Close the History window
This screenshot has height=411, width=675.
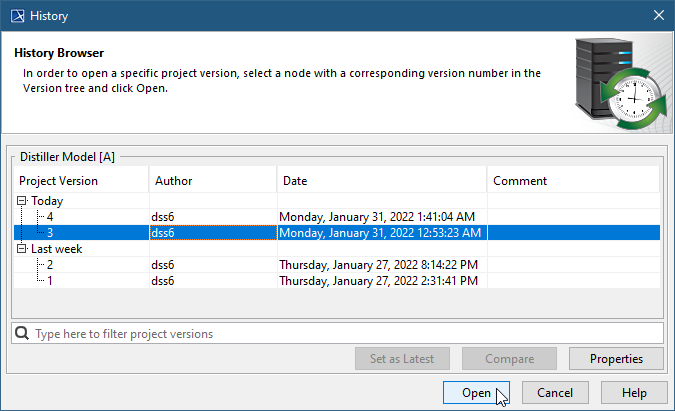pos(658,15)
